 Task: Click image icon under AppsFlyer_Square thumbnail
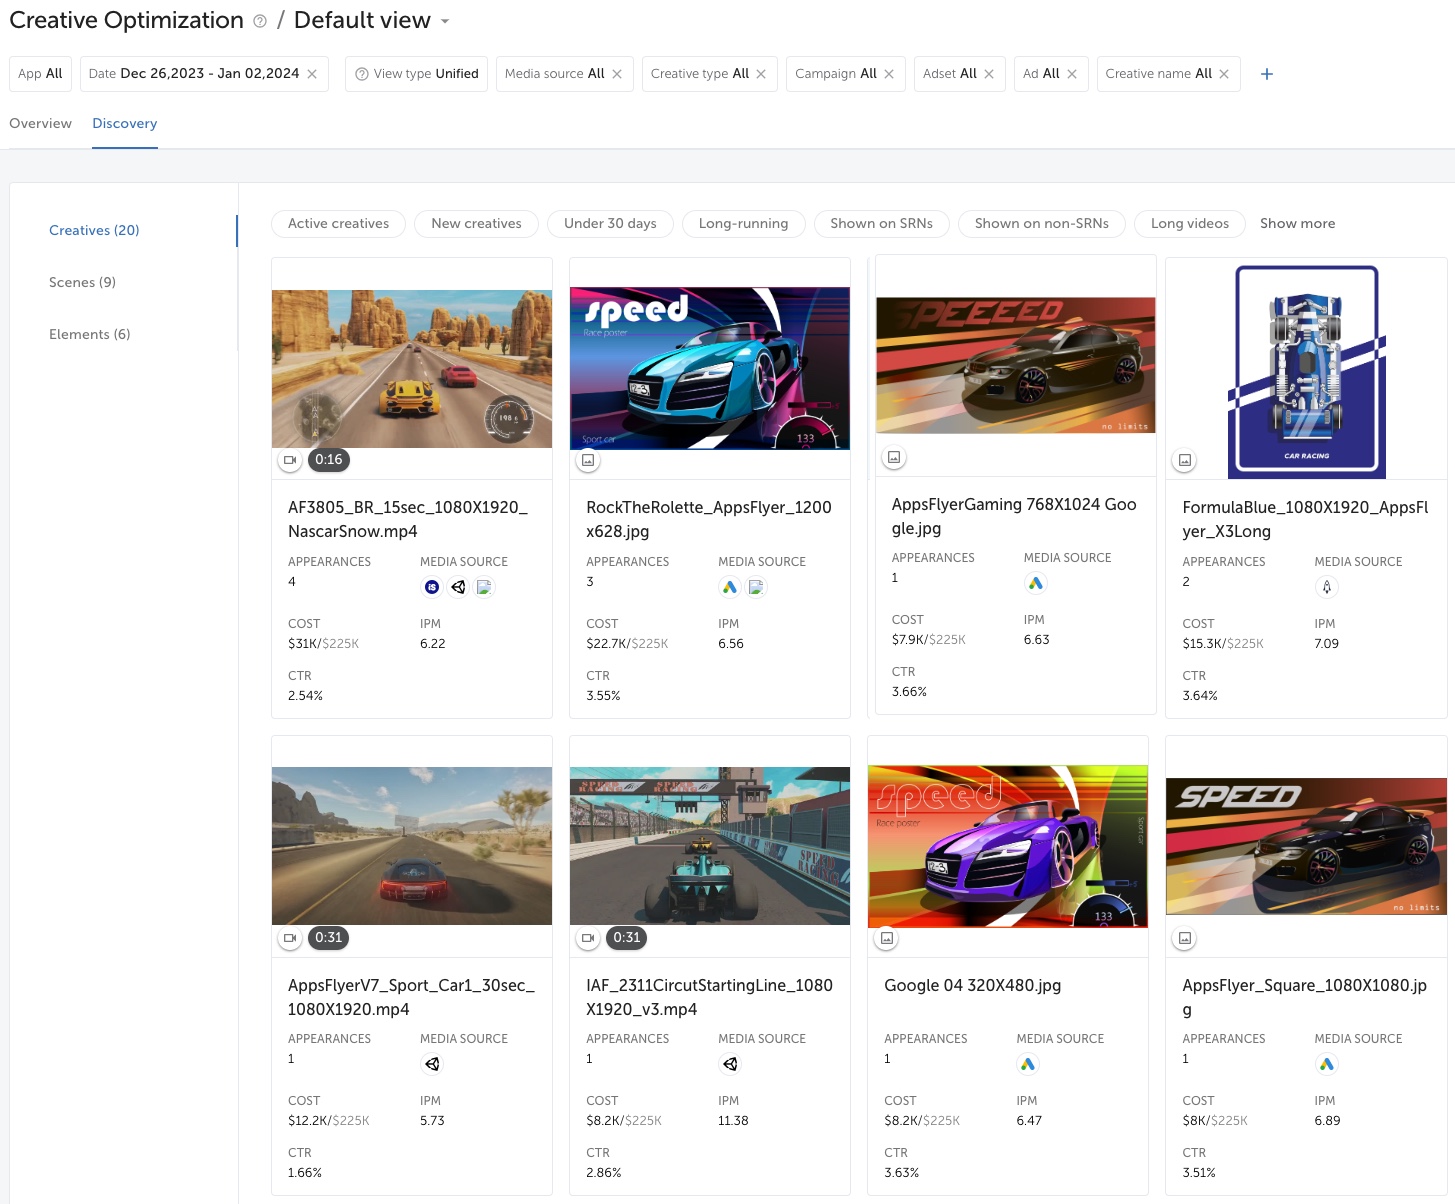pos(1185,938)
